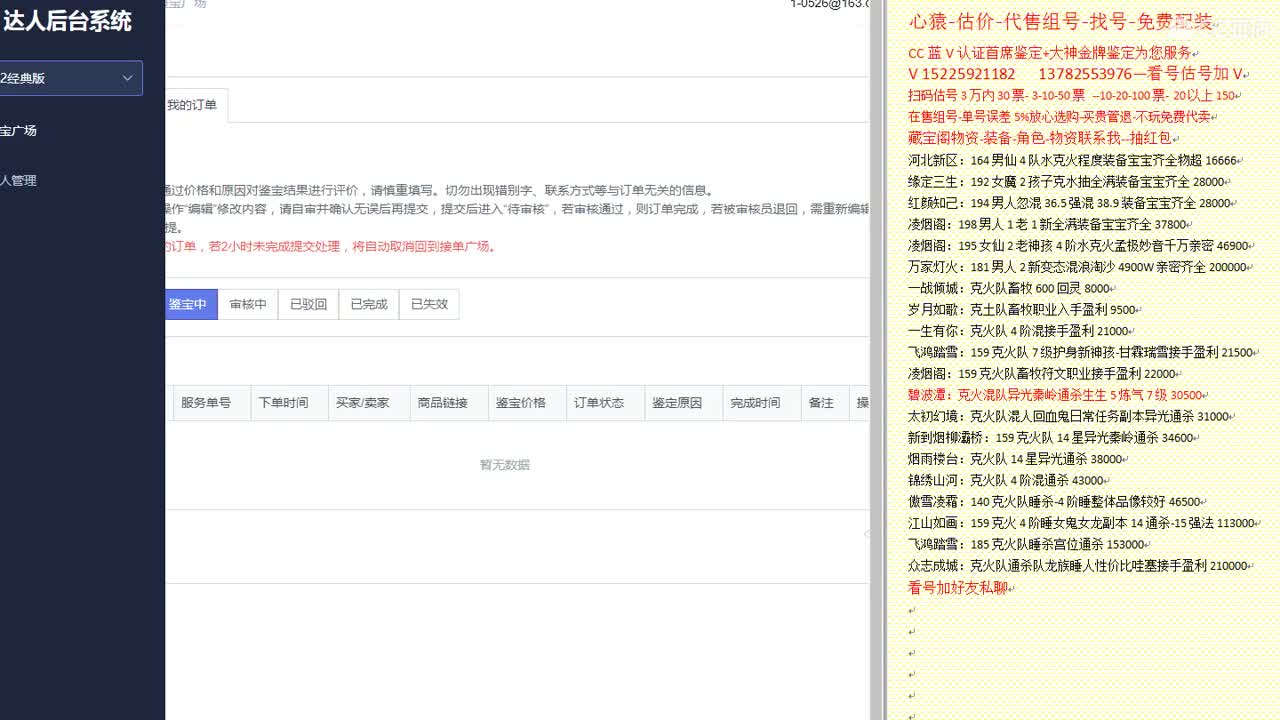Open 宝广场 in the sidebar
This screenshot has width=1280, height=720.
[19, 131]
